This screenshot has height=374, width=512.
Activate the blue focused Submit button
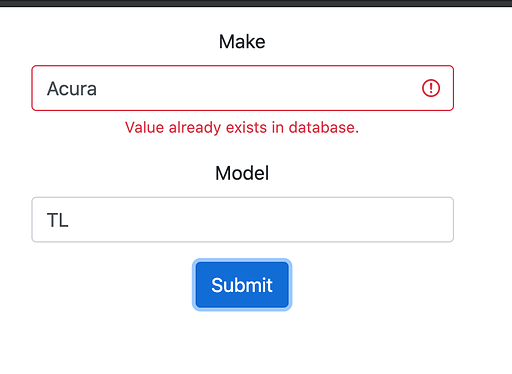[242, 285]
